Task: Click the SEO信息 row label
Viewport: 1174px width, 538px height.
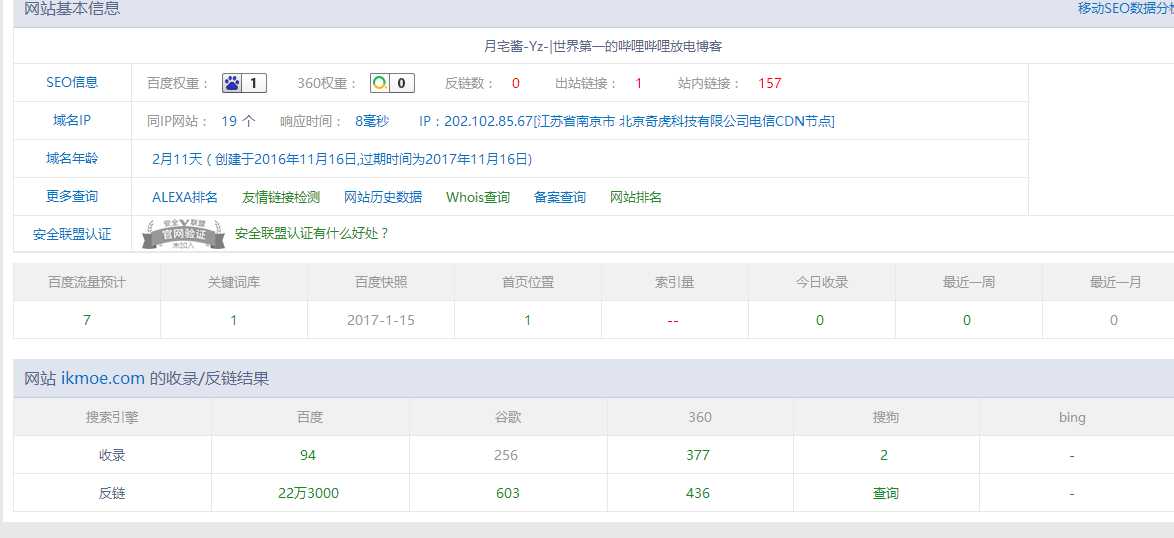Action: [x=72, y=82]
